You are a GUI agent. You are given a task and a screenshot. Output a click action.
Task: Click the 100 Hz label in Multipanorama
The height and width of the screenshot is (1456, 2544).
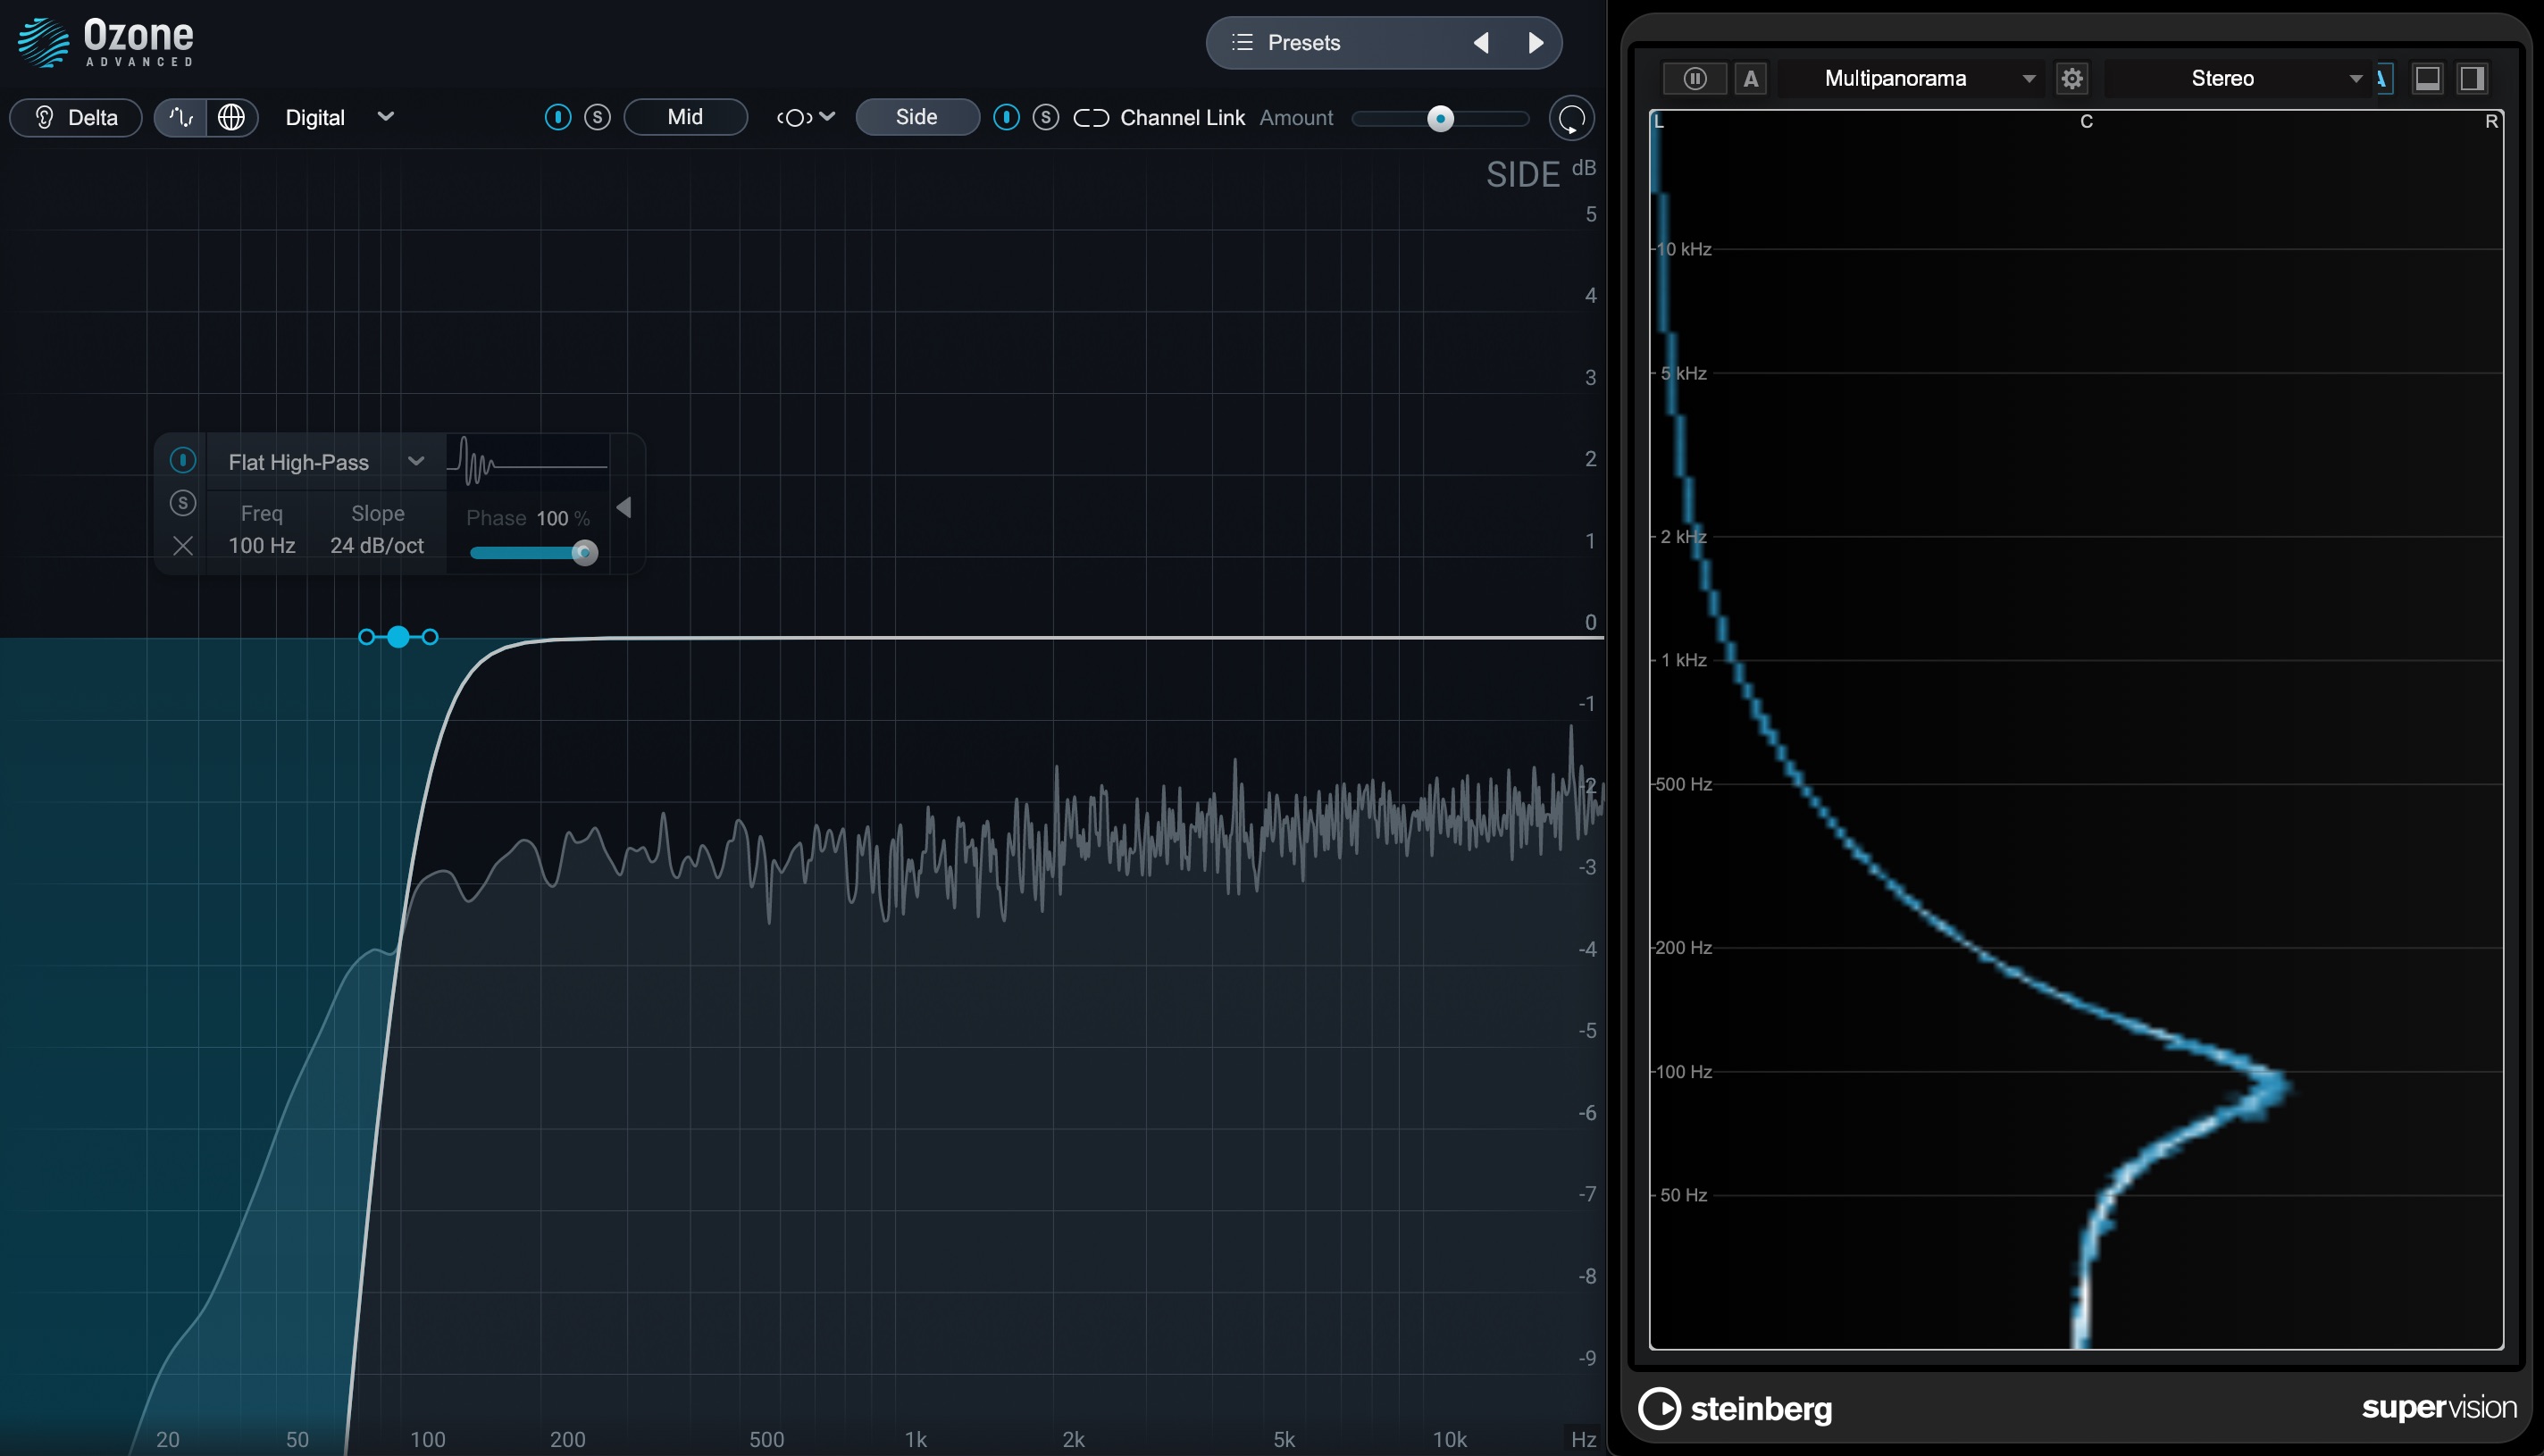1684,1072
